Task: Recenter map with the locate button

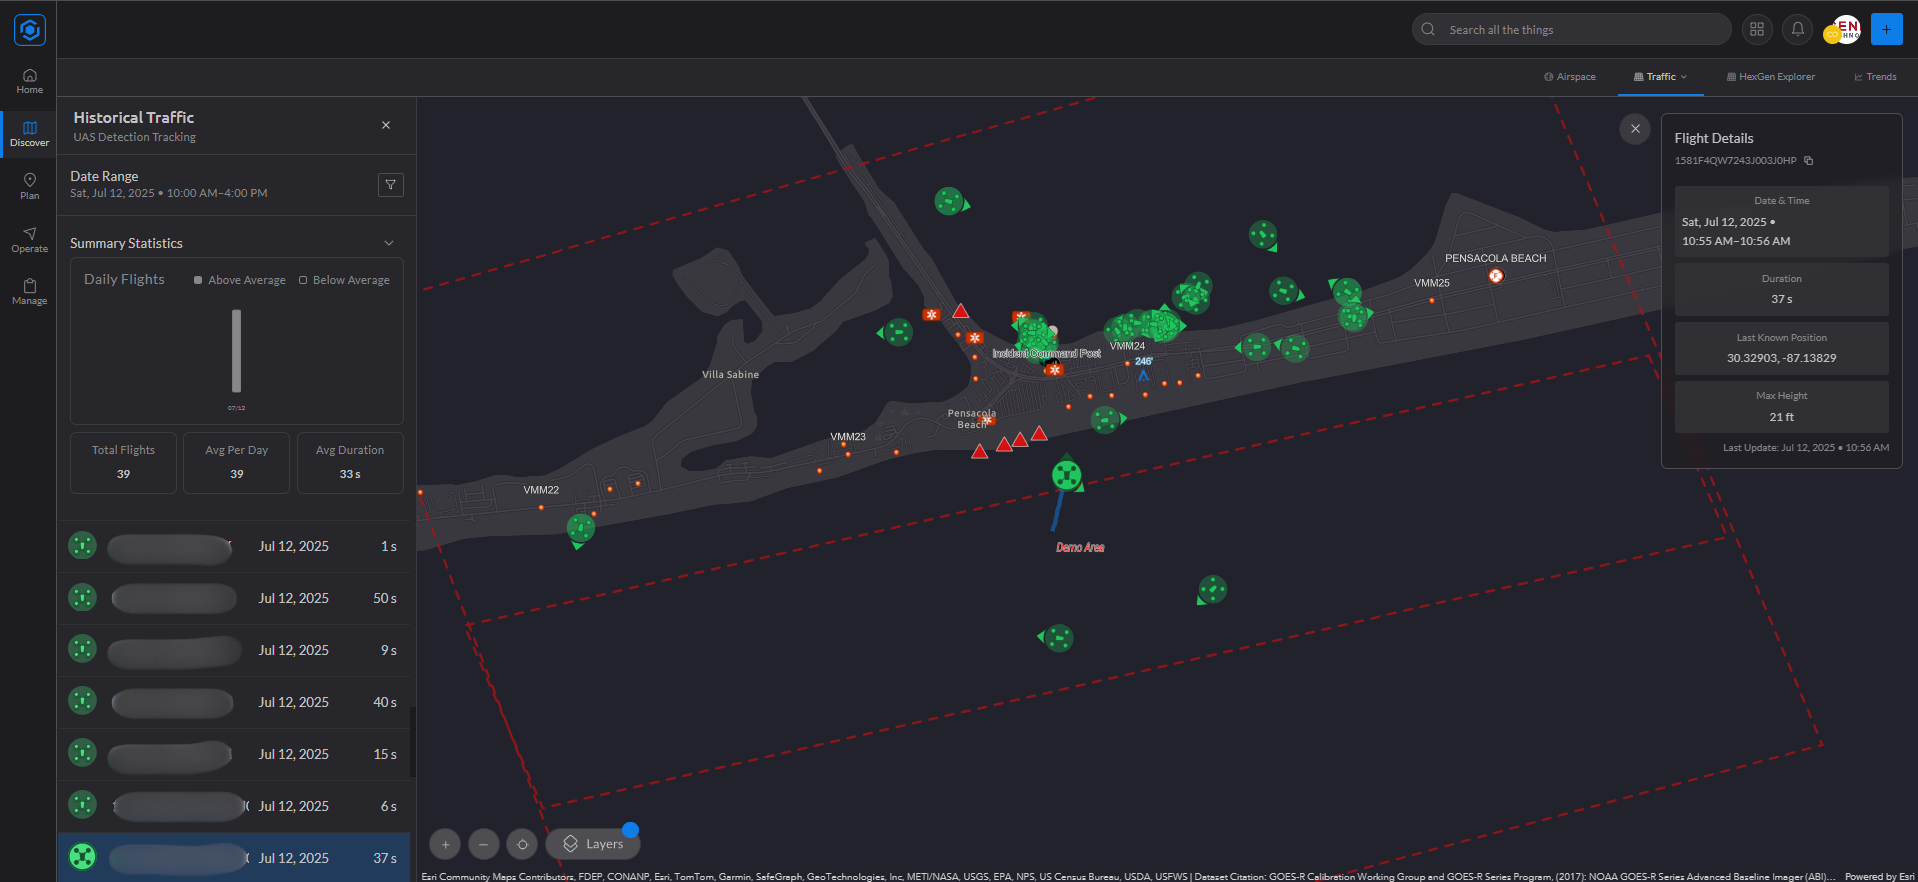Action: [522, 844]
